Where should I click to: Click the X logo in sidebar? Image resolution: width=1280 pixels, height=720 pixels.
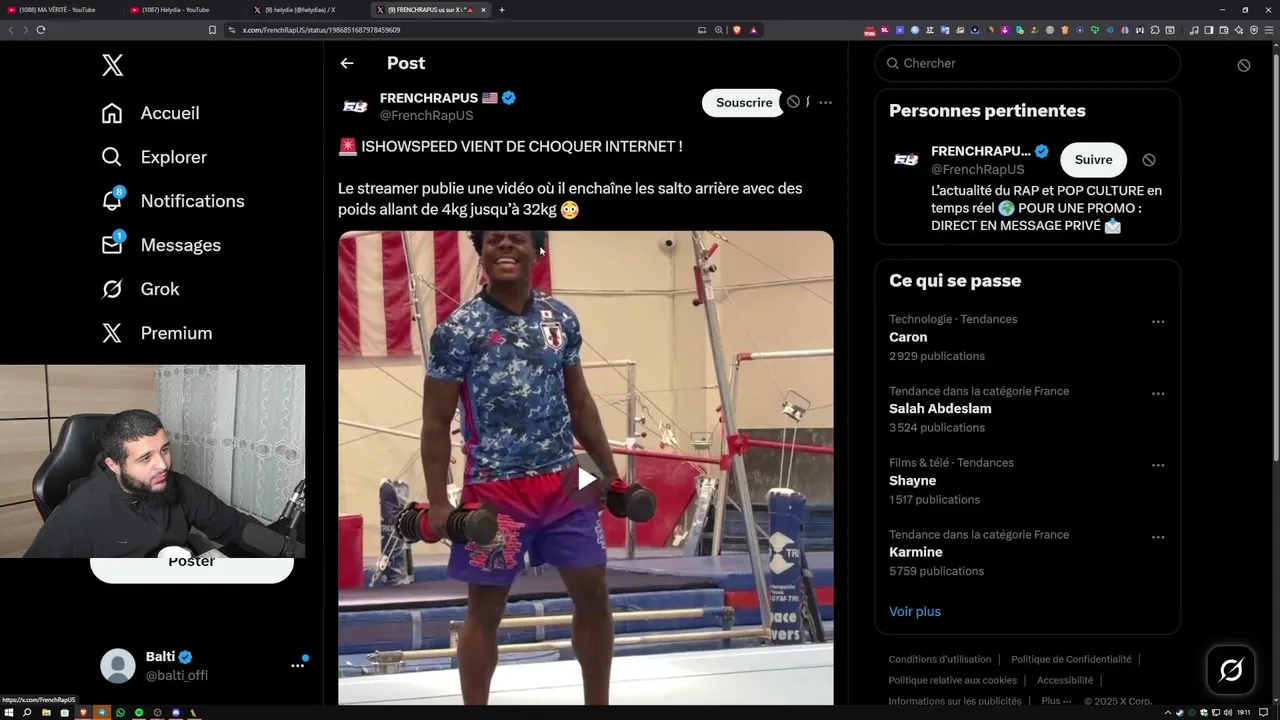click(x=112, y=66)
